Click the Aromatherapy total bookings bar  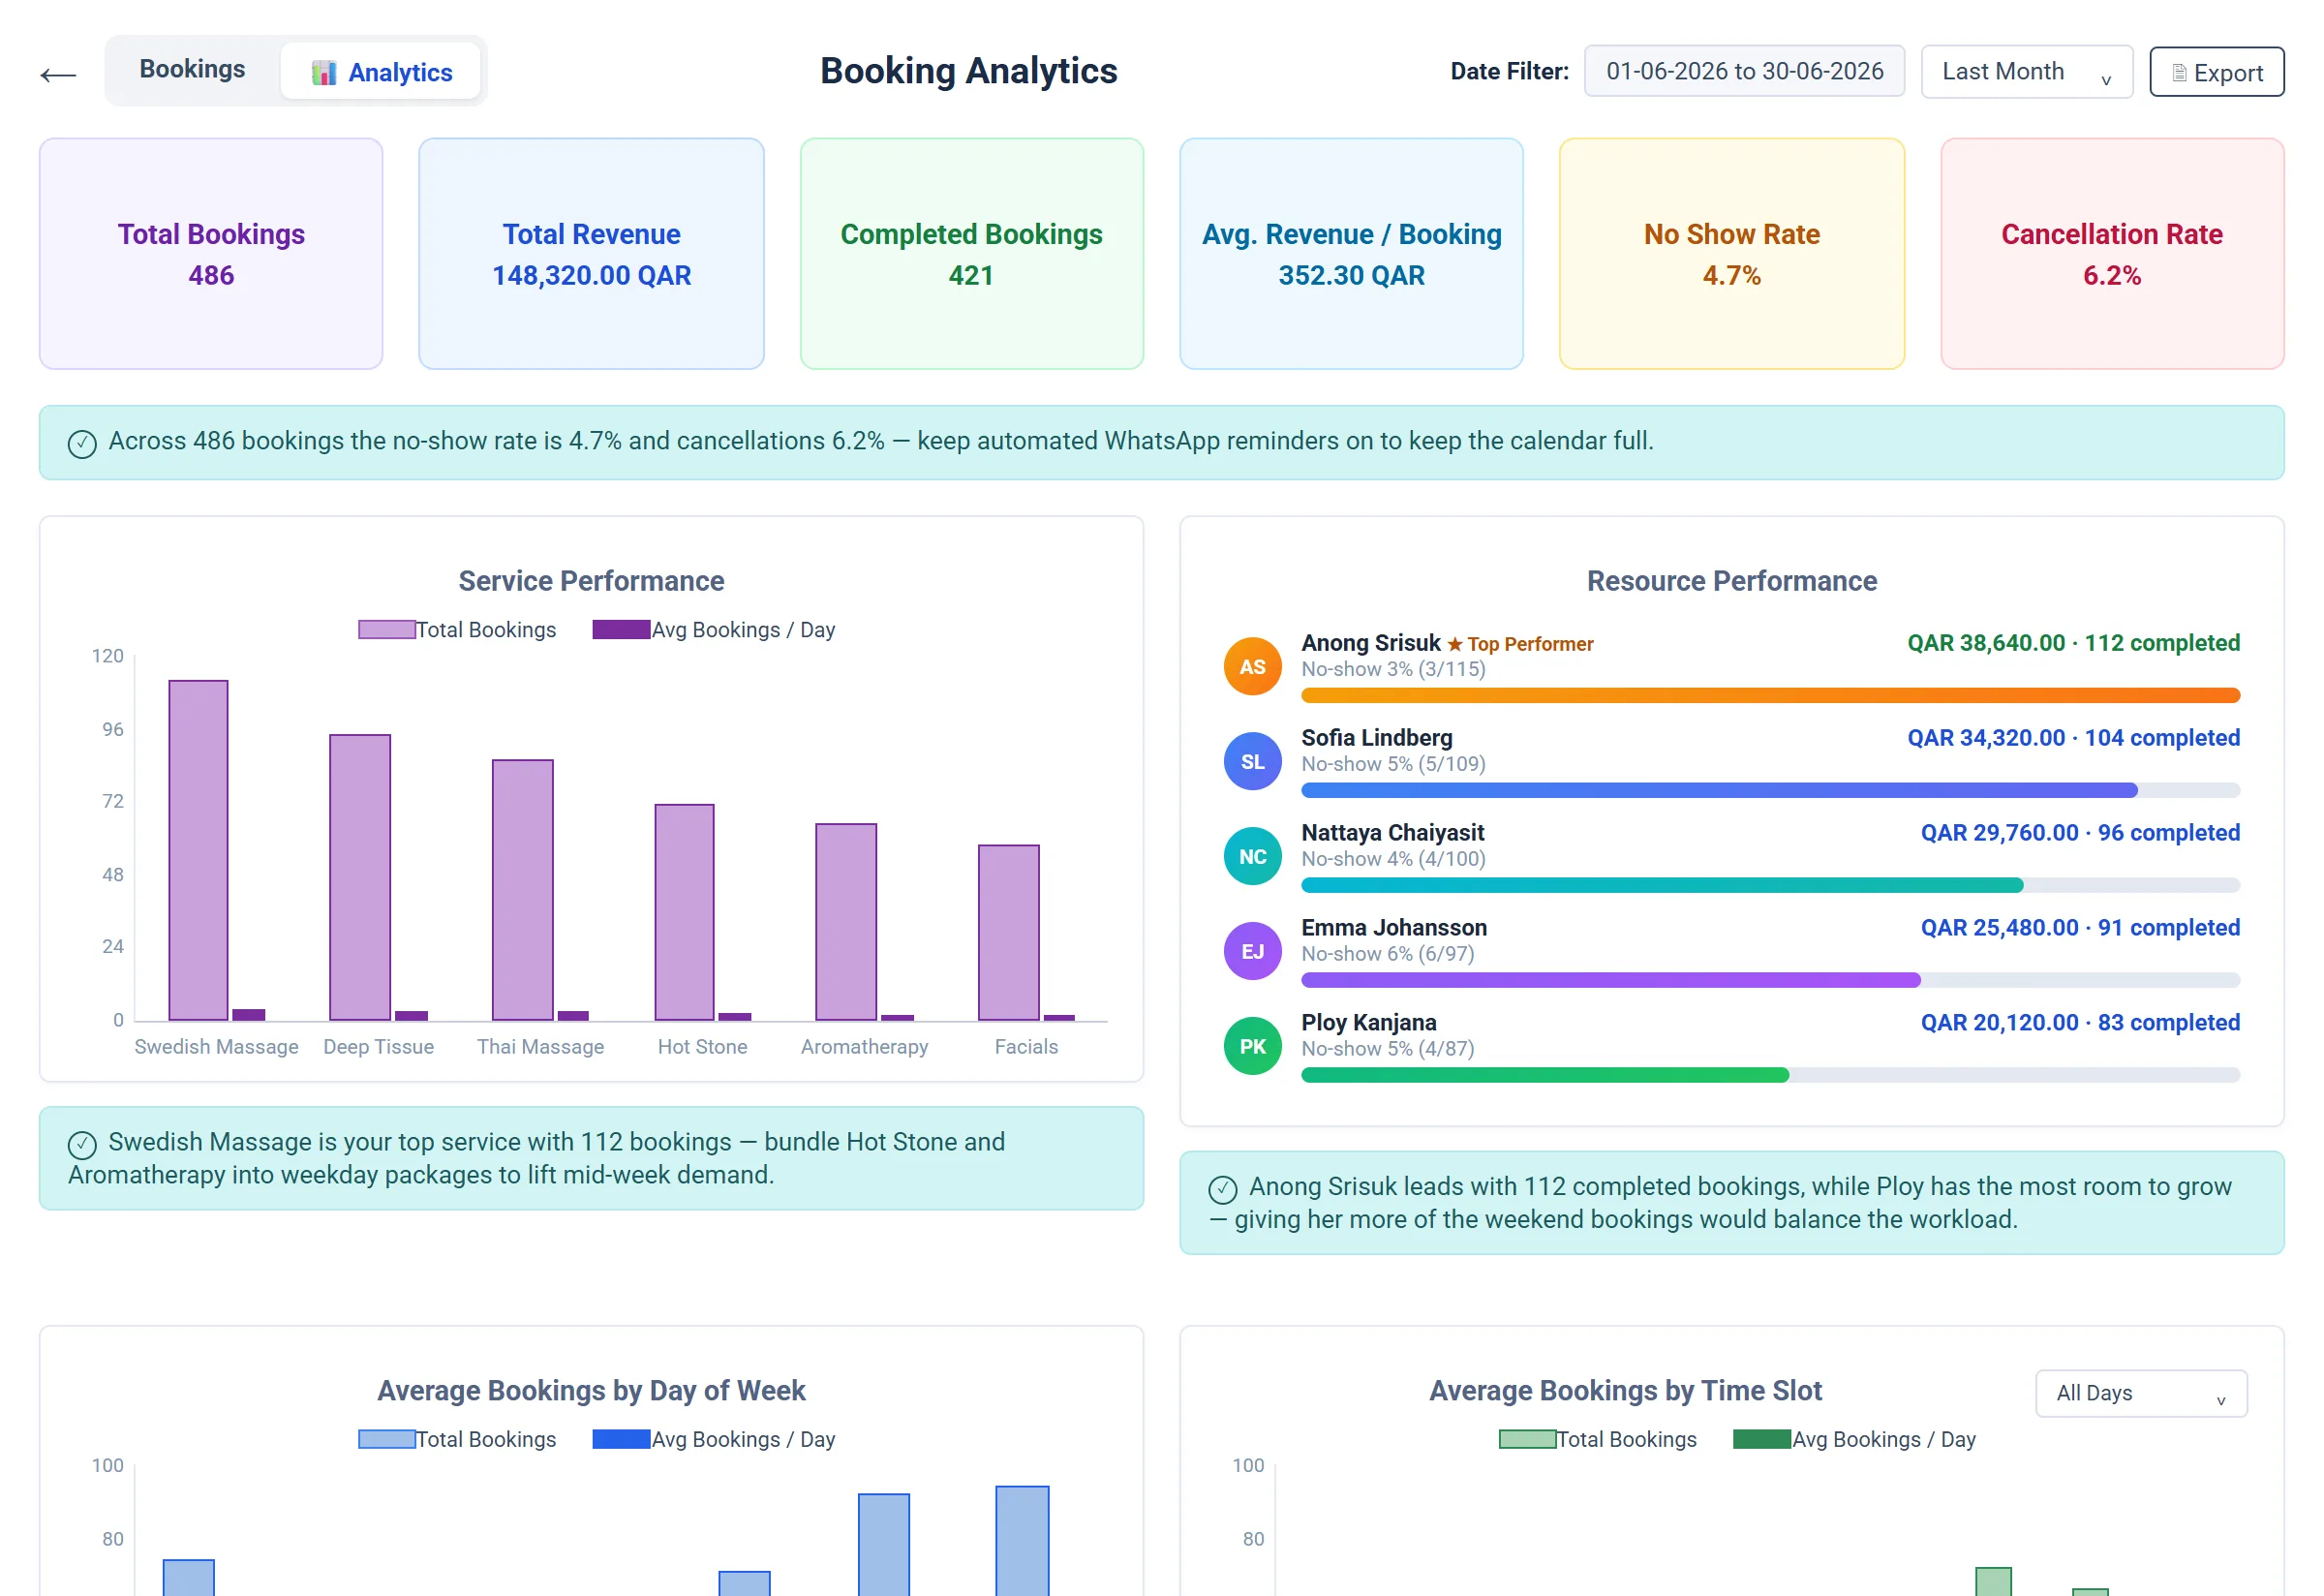[x=846, y=922]
